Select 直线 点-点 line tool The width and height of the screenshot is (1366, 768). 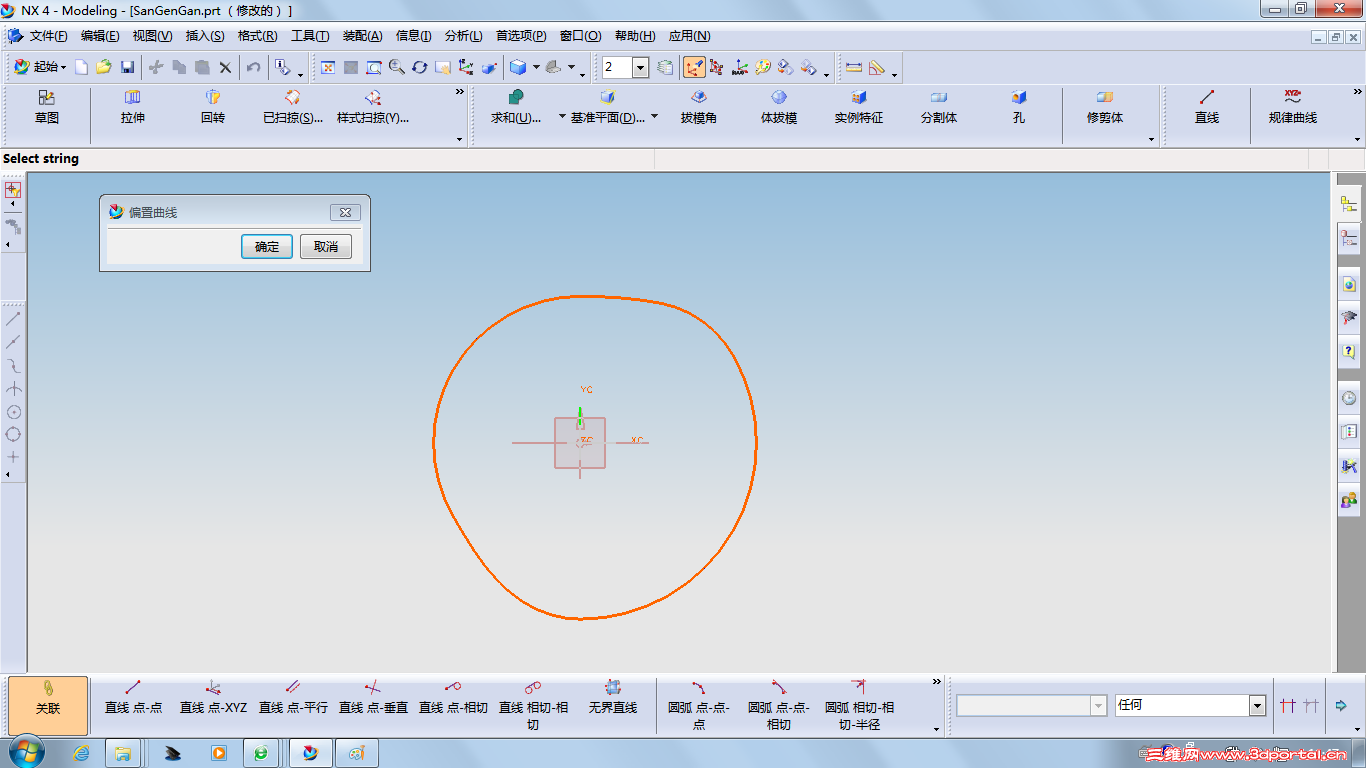coord(133,698)
